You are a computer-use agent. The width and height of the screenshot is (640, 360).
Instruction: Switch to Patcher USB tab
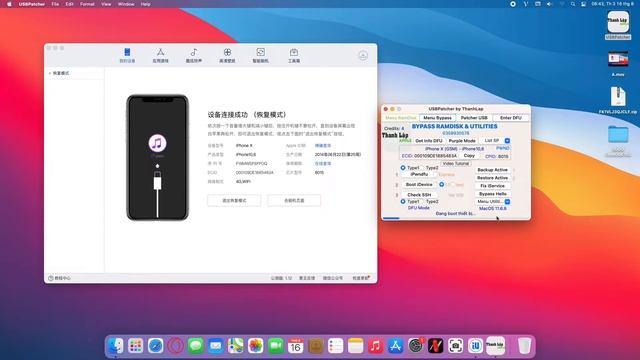tap(474, 118)
